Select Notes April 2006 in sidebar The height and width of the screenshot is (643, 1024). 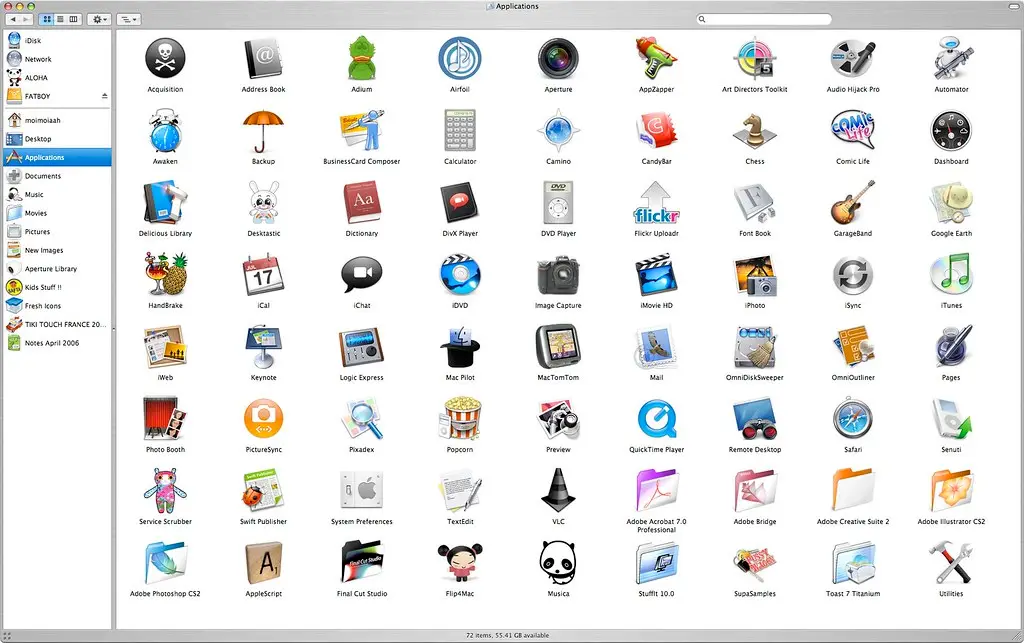tap(57, 343)
